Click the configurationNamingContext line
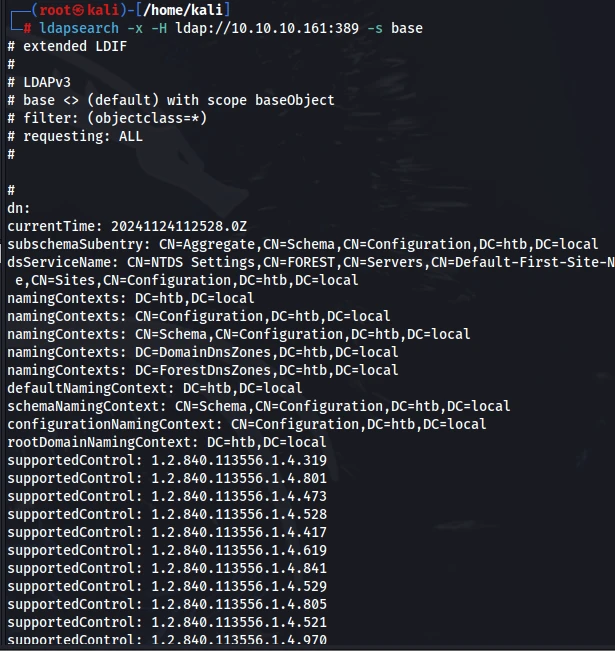The height and width of the screenshot is (651, 615). 247,424
